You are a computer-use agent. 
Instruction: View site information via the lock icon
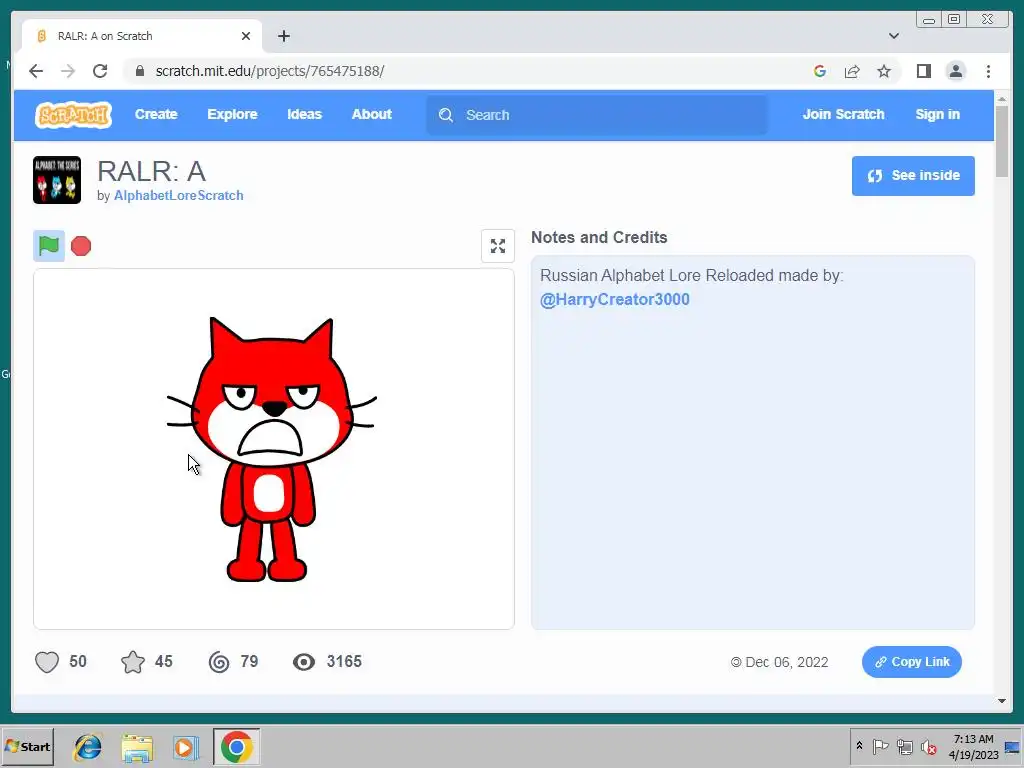click(x=139, y=71)
